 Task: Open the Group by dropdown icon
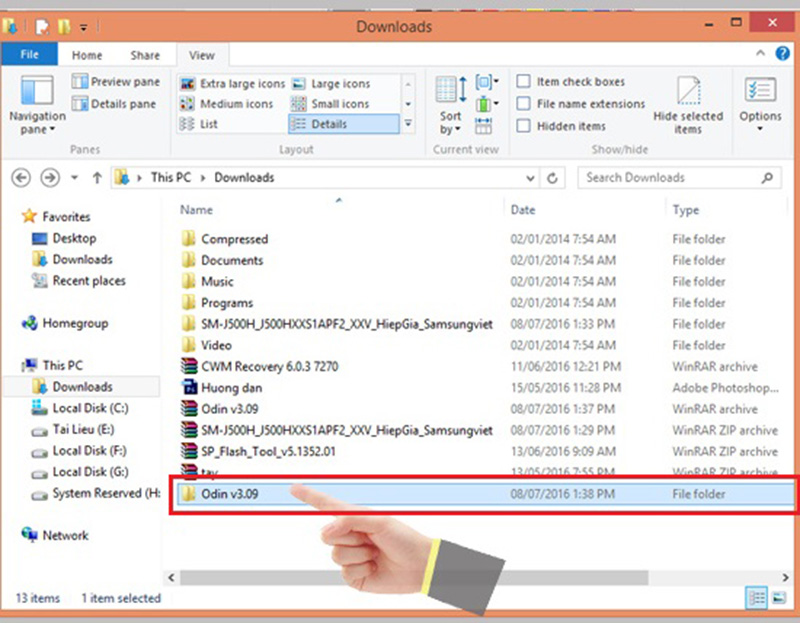click(x=486, y=82)
